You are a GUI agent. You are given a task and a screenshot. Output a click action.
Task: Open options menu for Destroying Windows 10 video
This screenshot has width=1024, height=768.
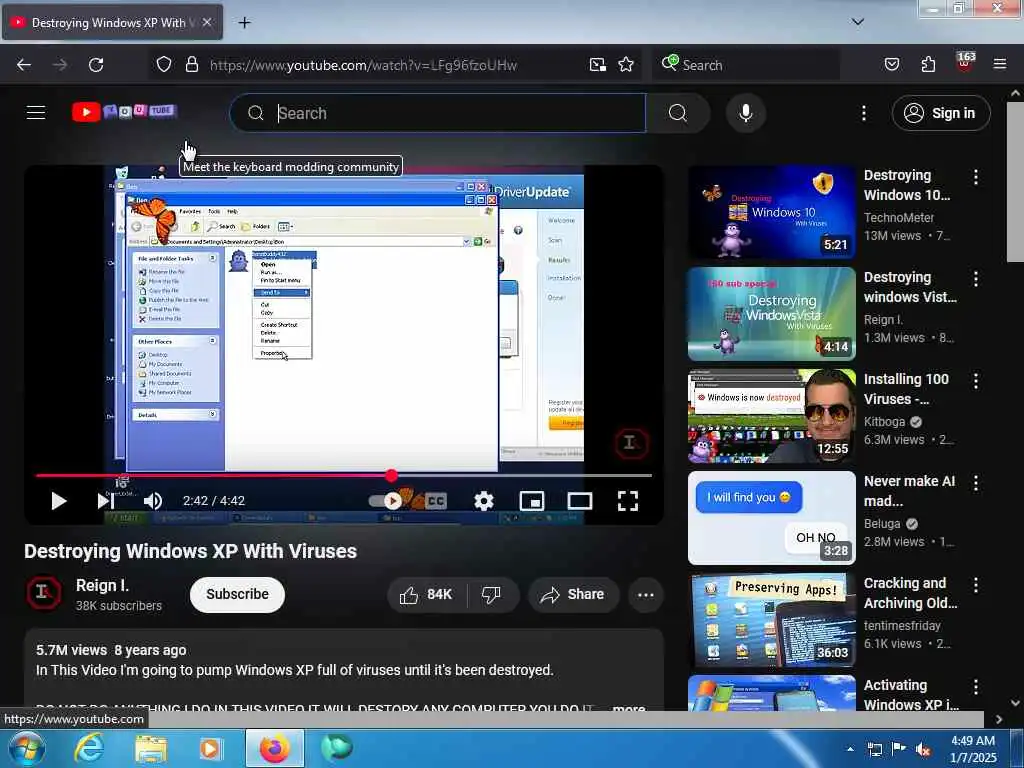pos(976,176)
